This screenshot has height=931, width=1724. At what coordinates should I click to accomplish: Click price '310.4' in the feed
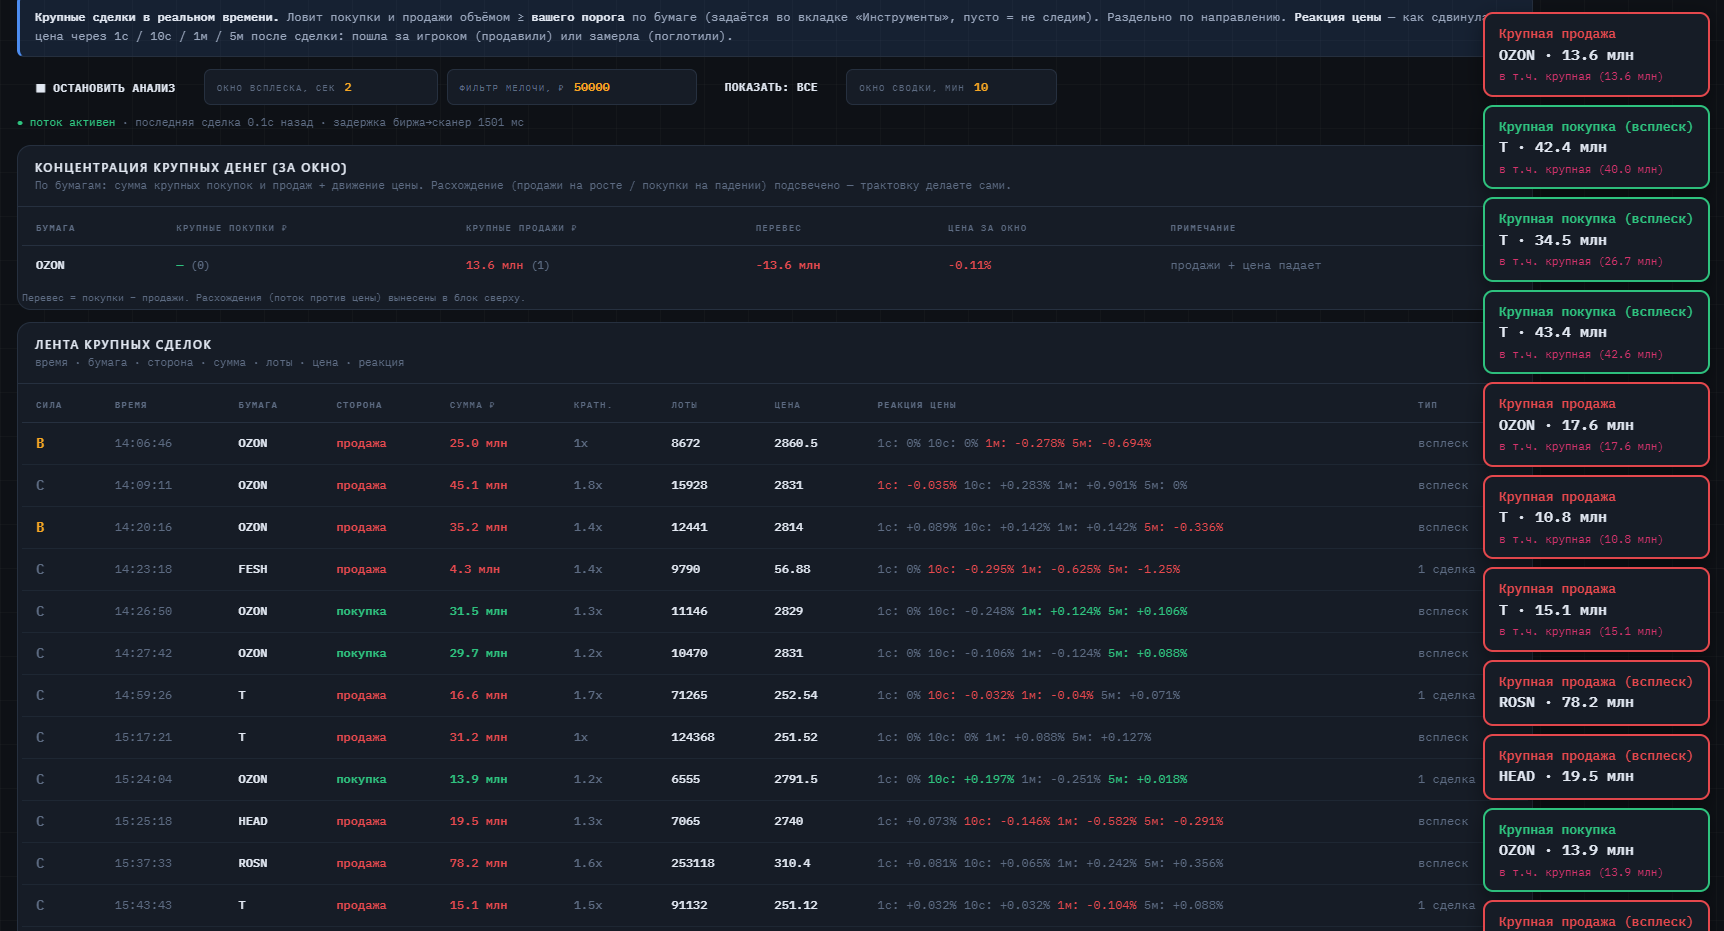tap(792, 863)
